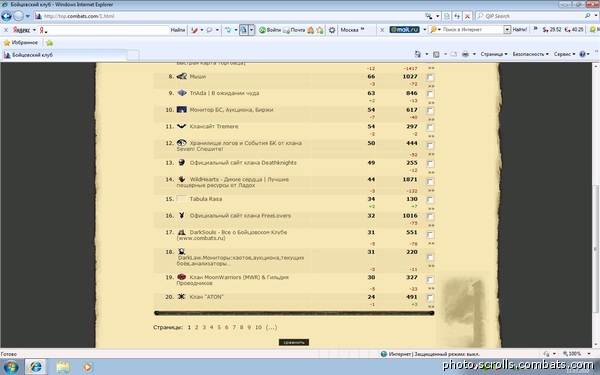600x375 pixels.
Task: Open the Безопасность dropdown menu
Action: click(x=530, y=54)
